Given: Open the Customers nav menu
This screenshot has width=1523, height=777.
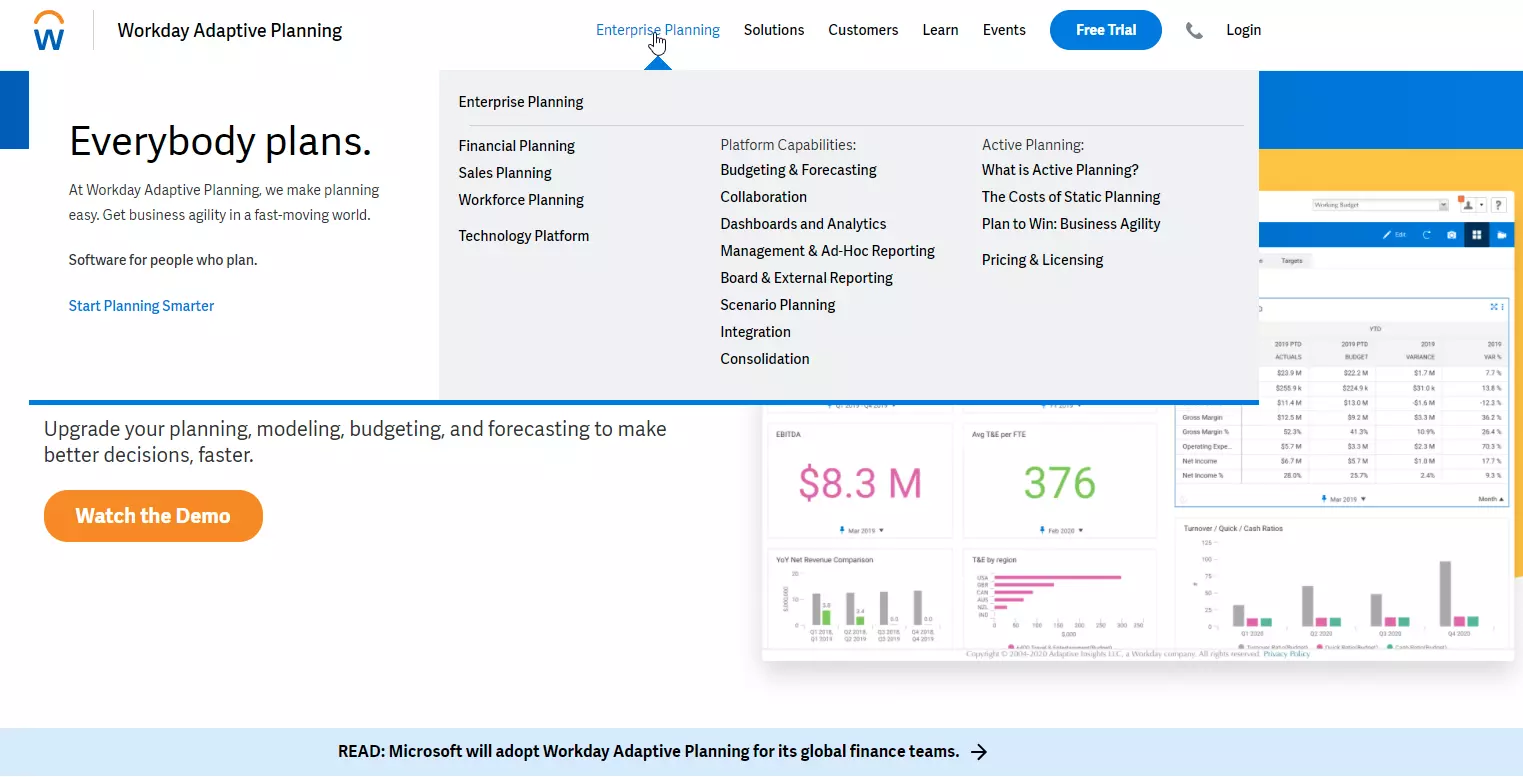Looking at the screenshot, I should [863, 30].
